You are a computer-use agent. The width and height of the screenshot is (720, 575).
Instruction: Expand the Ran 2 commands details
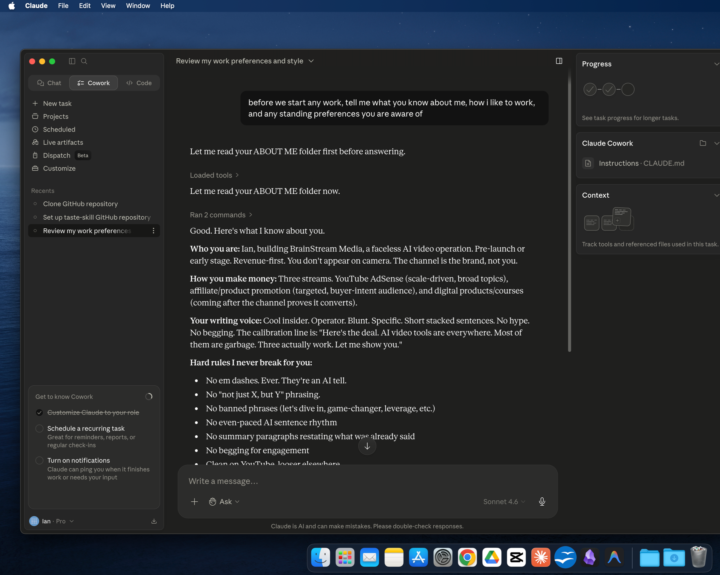pyautogui.click(x=221, y=215)
